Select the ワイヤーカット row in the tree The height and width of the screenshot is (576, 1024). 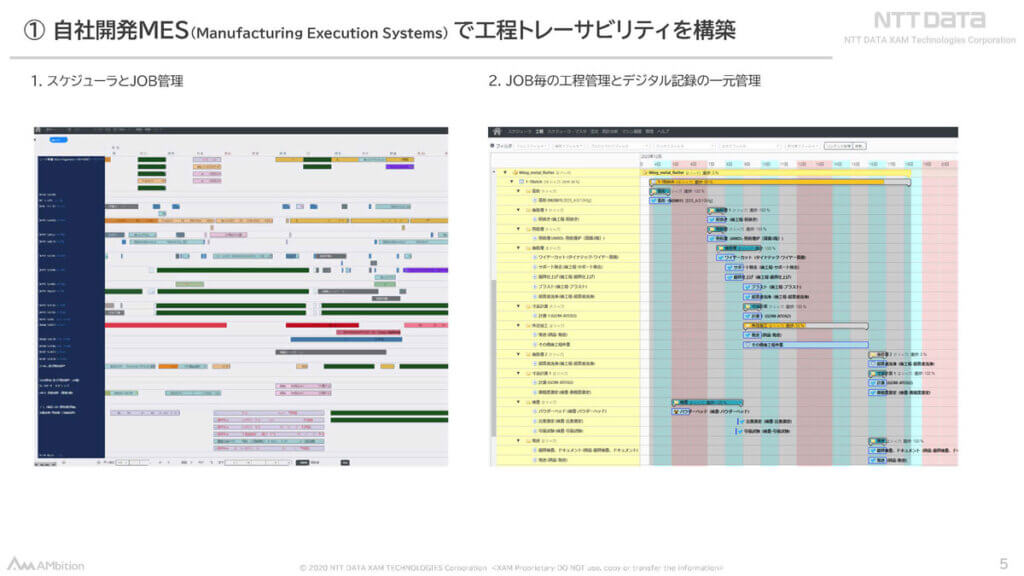pyautogui.click(x=567, y=257)
